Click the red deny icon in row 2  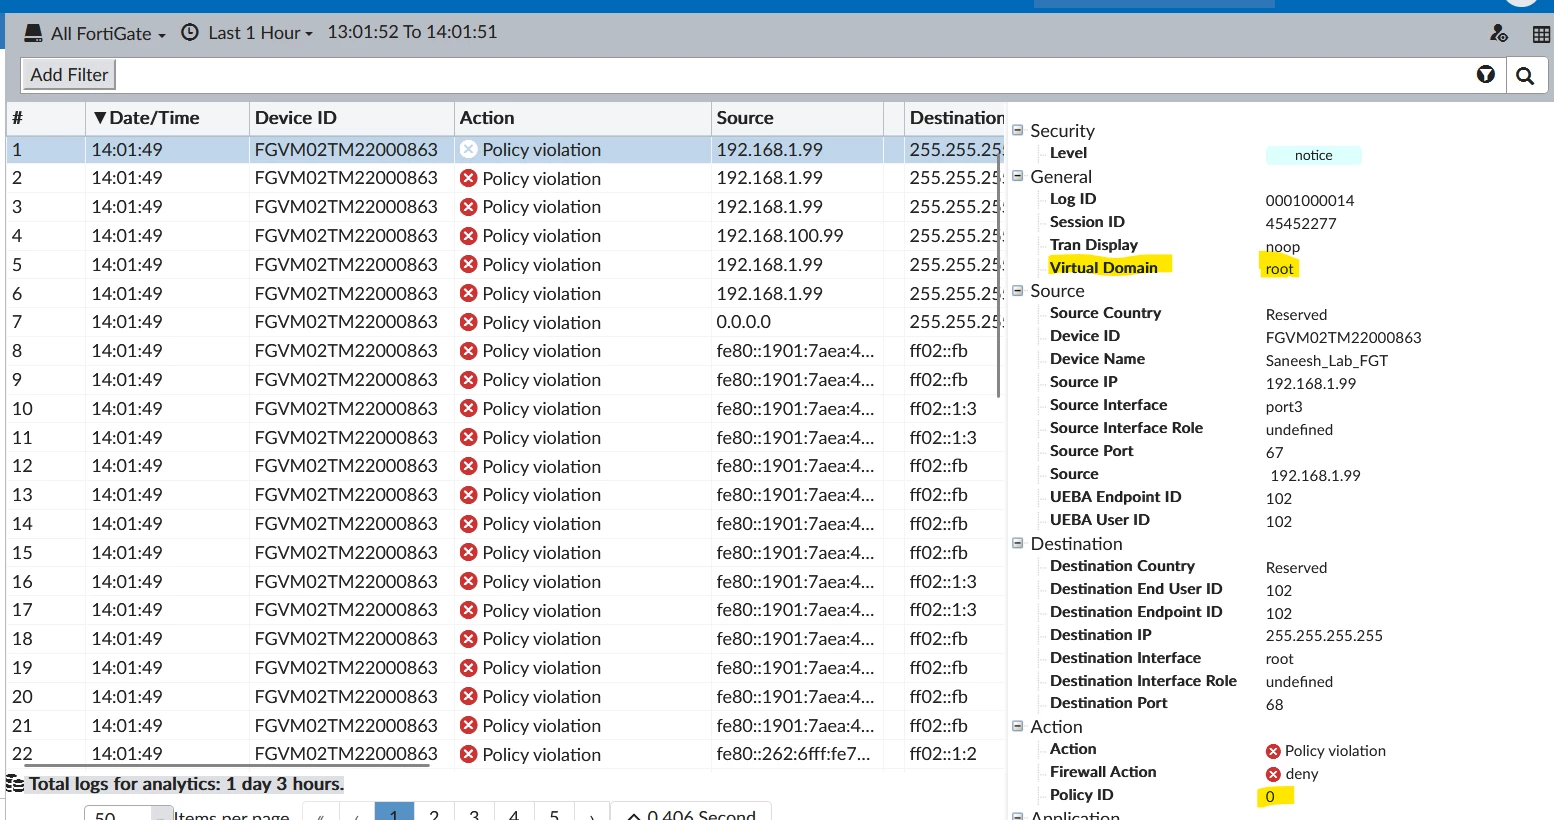[468, 178]
